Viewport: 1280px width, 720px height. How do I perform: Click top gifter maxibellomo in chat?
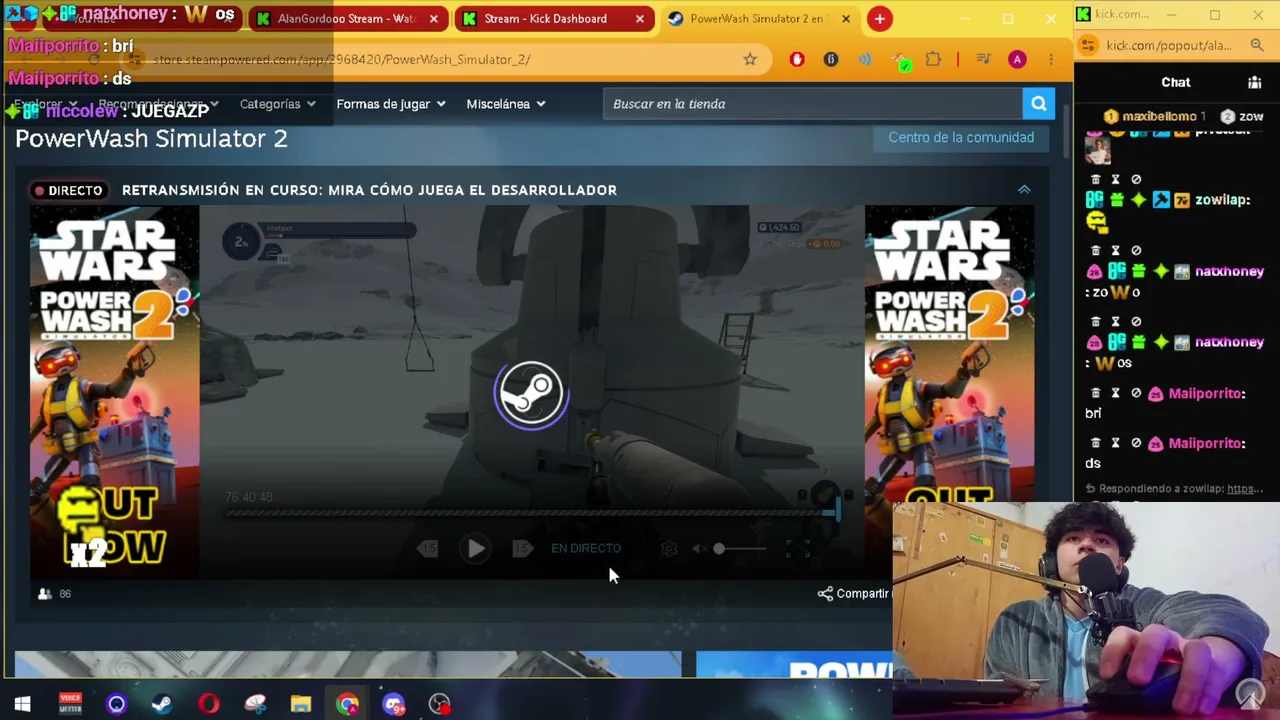pyautogui.click(x=1153, y=117)
